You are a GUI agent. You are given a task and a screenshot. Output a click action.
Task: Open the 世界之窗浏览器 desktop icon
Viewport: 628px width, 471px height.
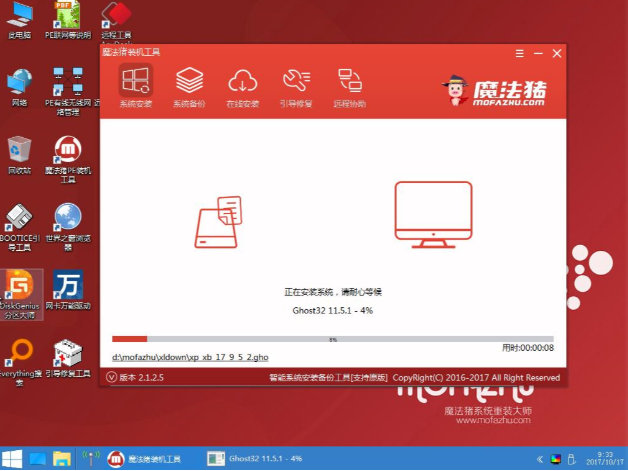click(68, 227)
